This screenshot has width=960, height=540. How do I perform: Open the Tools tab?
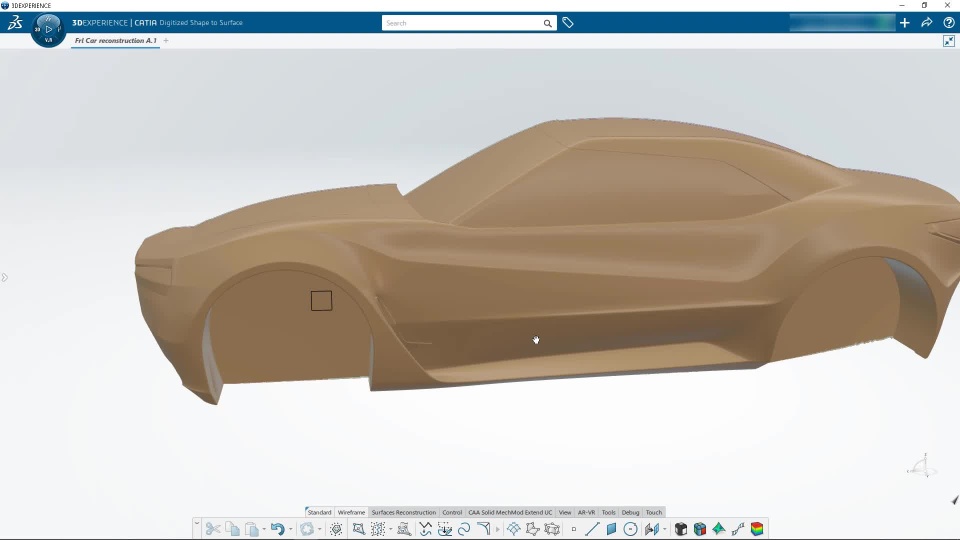coord(609,512)
